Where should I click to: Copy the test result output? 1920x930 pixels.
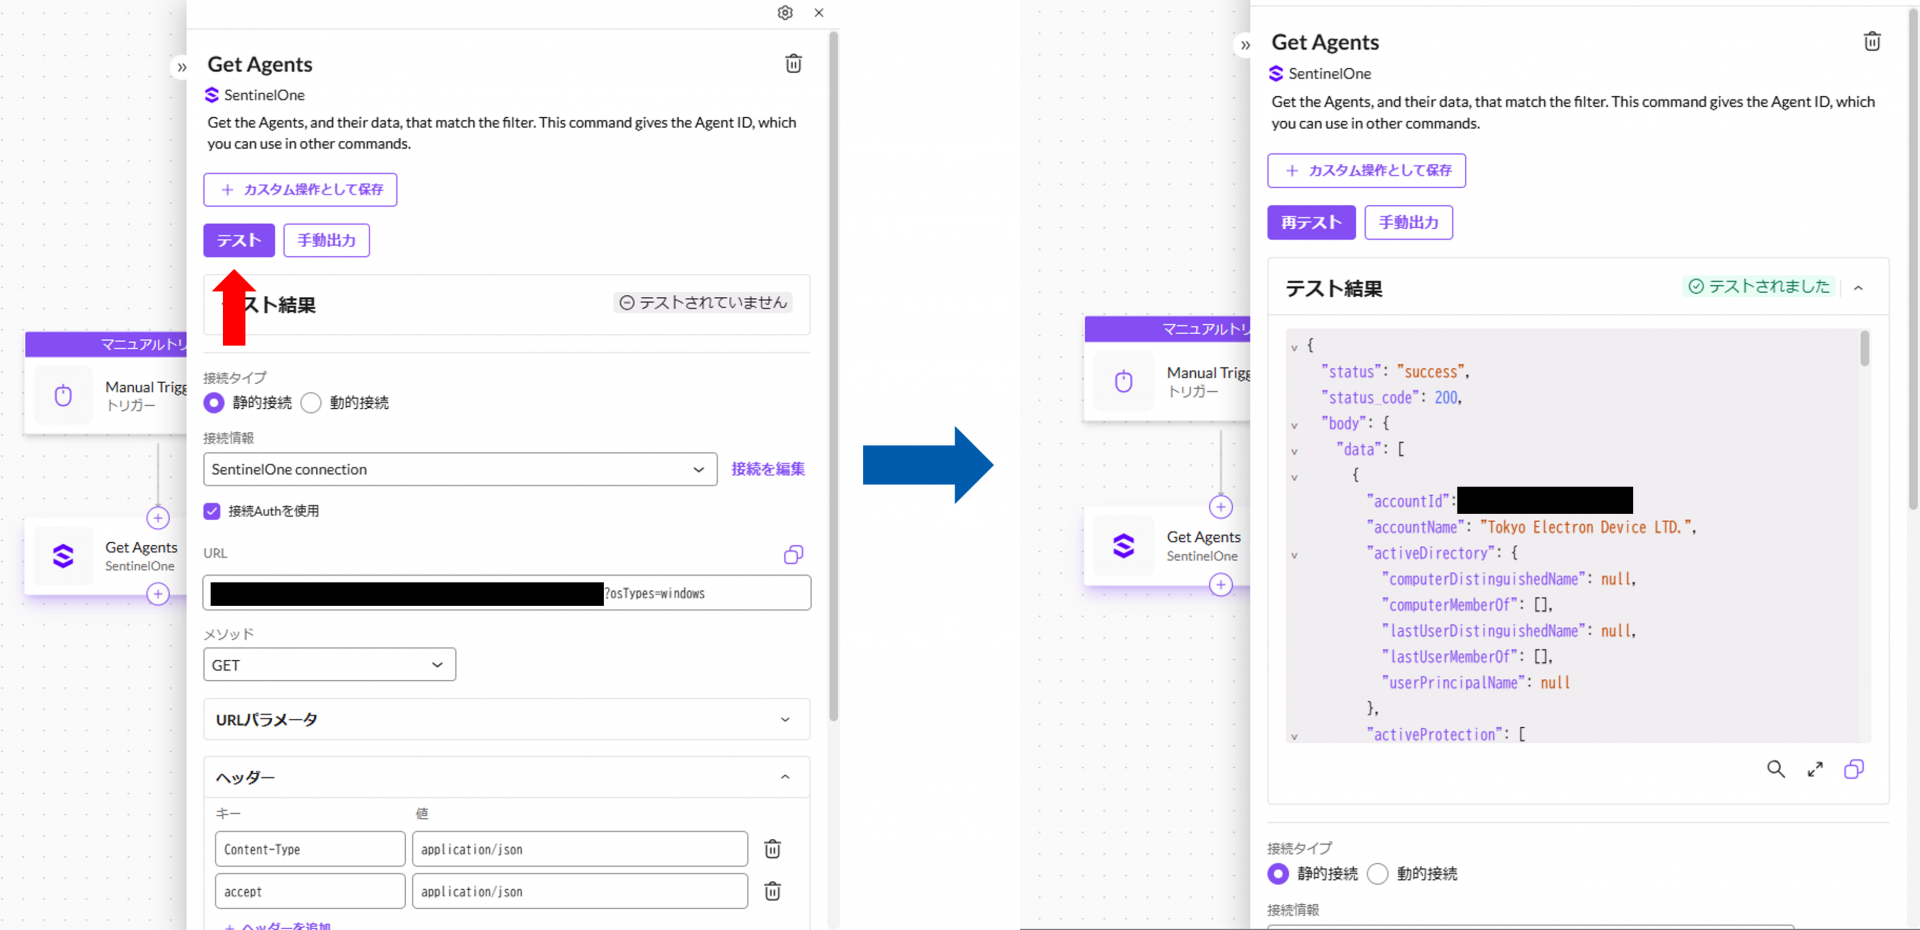pos(1853,769)
